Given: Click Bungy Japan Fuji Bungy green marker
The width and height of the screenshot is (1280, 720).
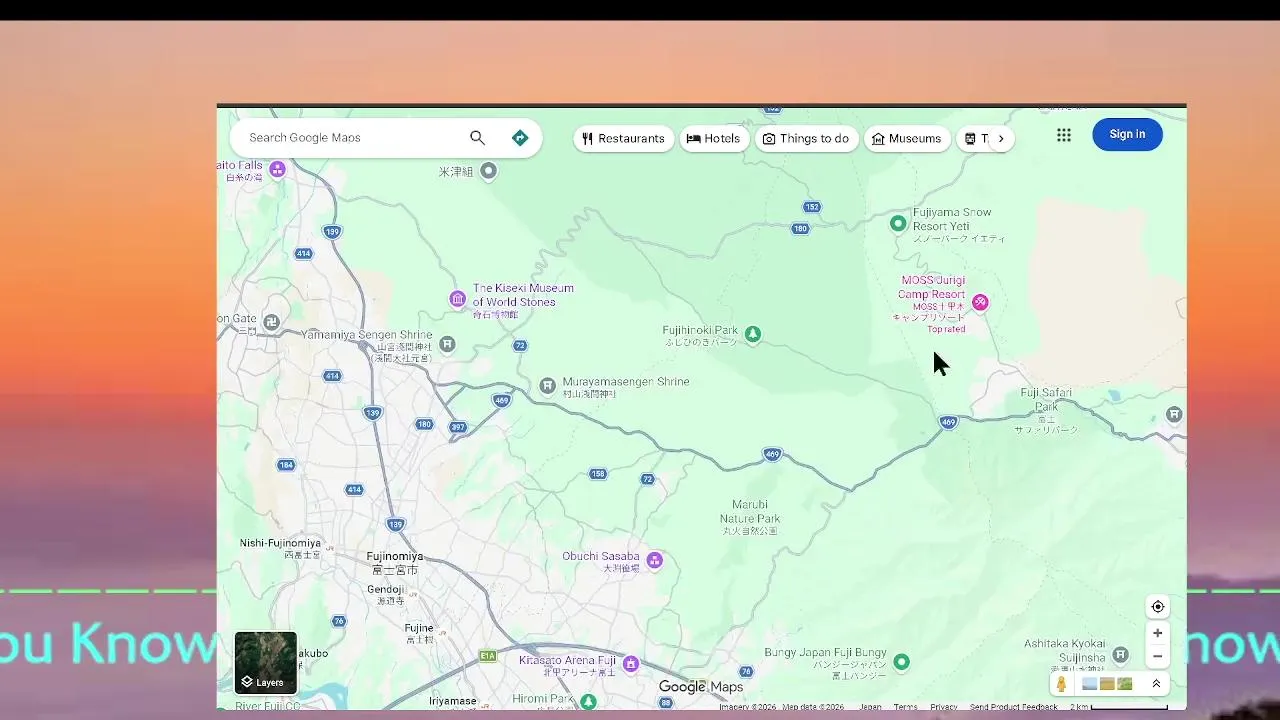Looking at the screenshot, I should tap(901, 661).
